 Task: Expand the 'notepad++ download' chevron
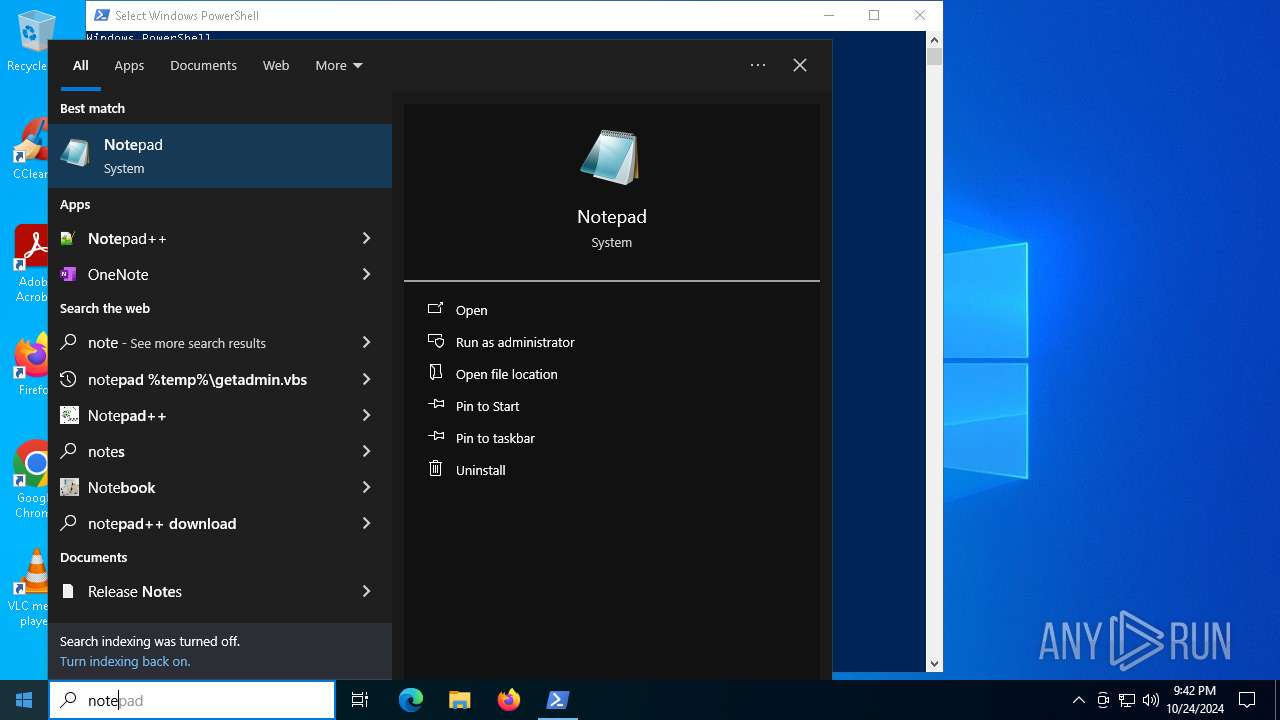[366, 523]
